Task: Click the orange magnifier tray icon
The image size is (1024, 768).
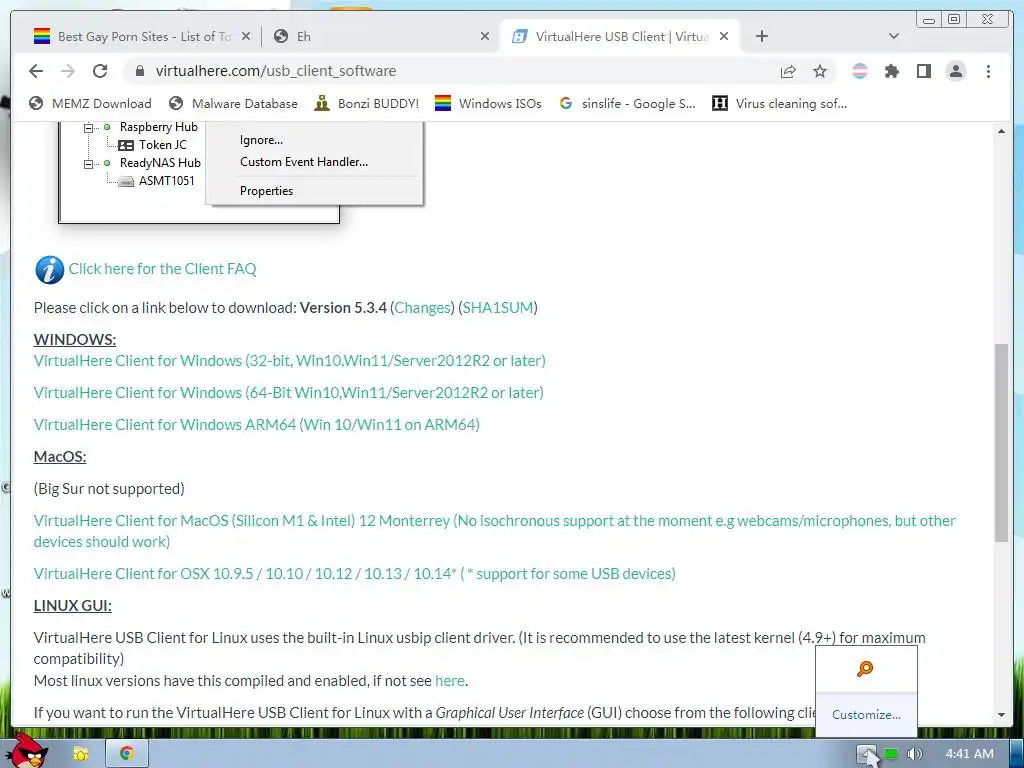Action: (865, 669)
